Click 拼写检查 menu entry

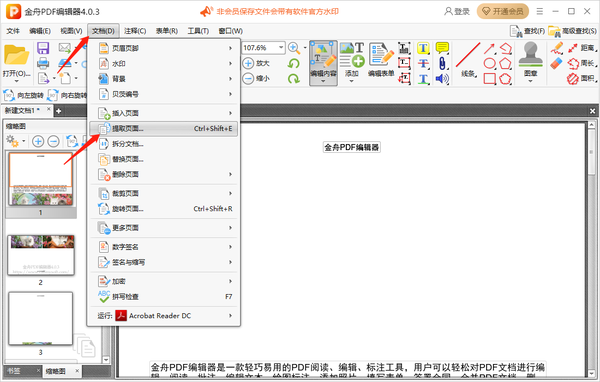click(x=163, y=297)
